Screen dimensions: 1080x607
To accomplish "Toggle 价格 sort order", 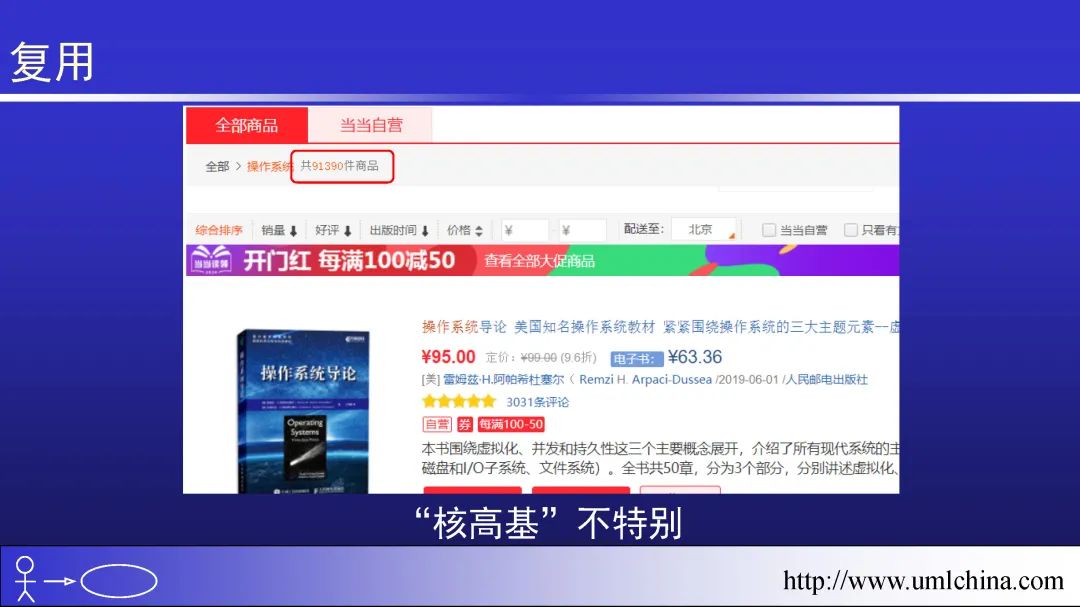I will pos(465,230).
